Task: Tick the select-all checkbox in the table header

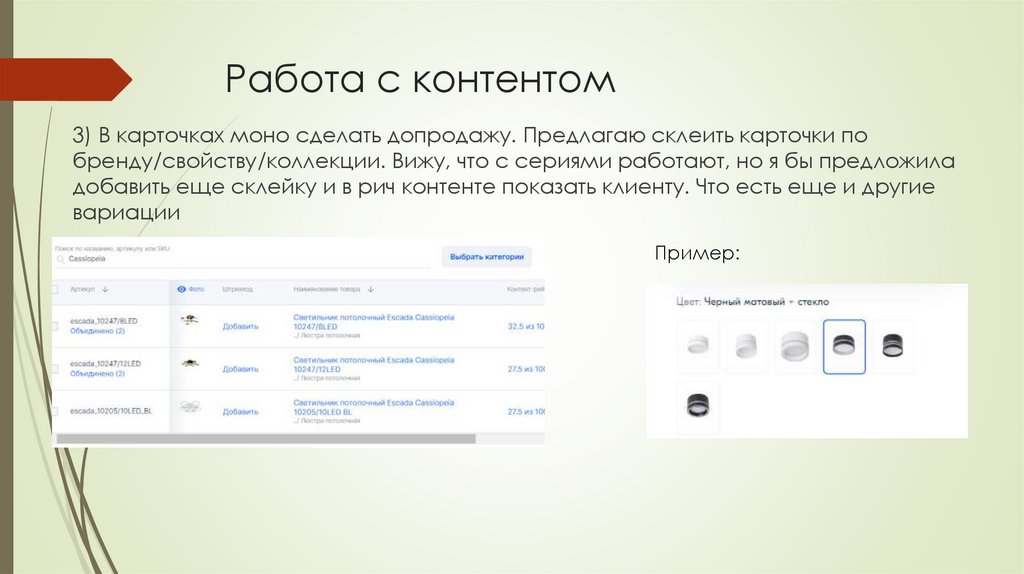Action: click(x=55, y=289)
